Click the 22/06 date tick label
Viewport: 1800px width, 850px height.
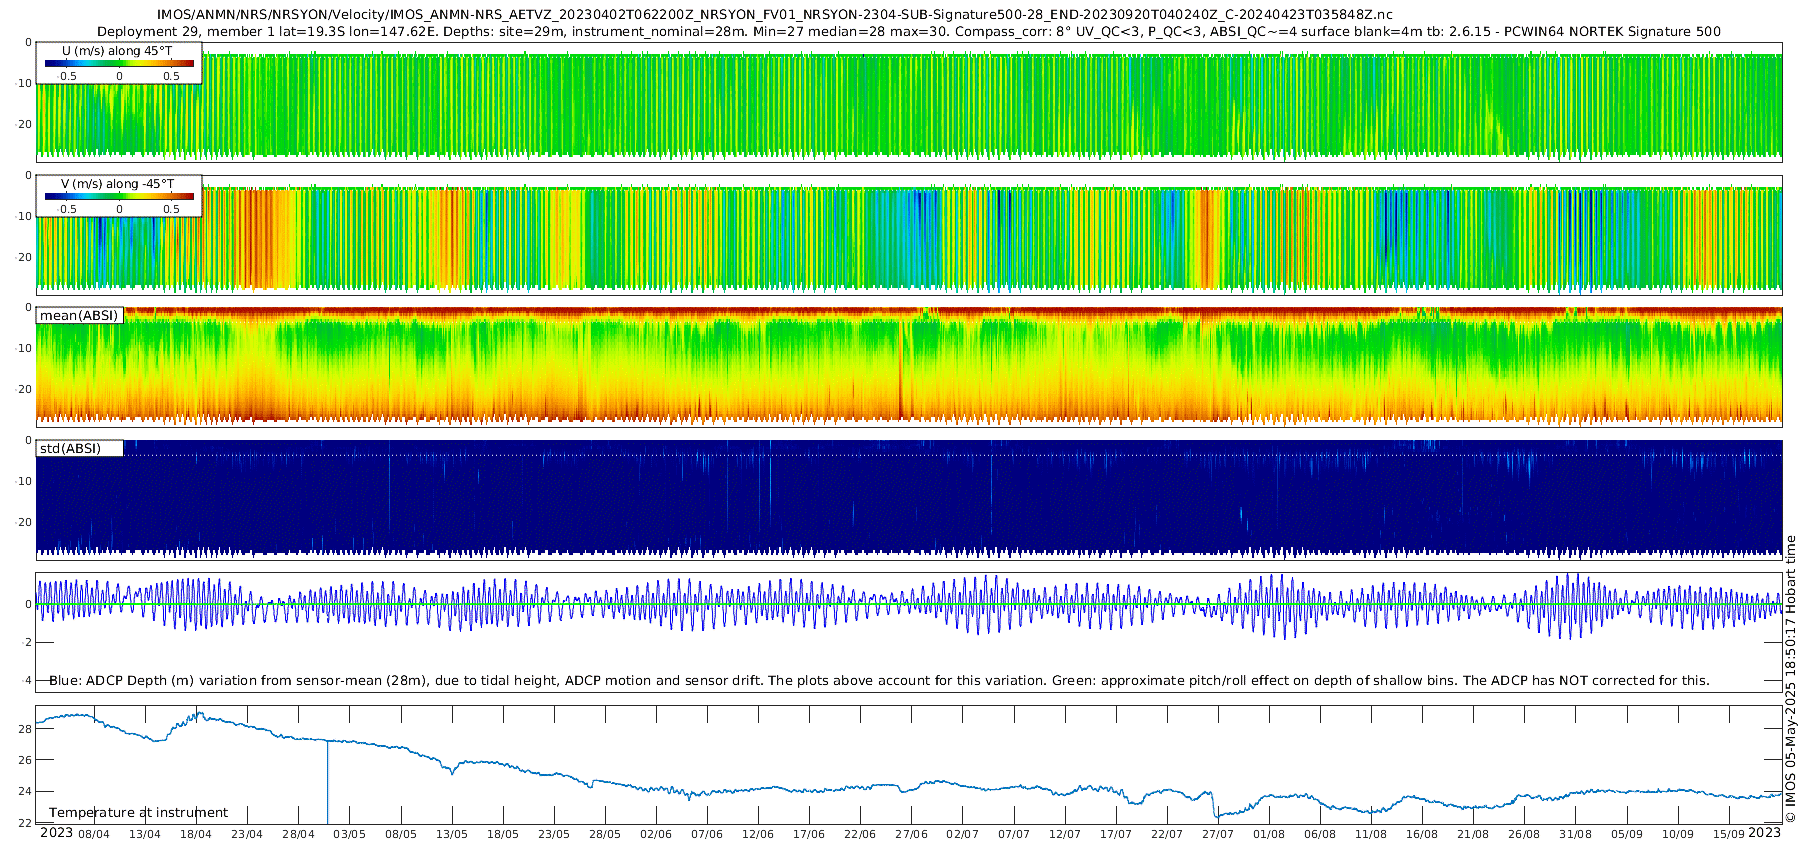[x=860, y=834]
